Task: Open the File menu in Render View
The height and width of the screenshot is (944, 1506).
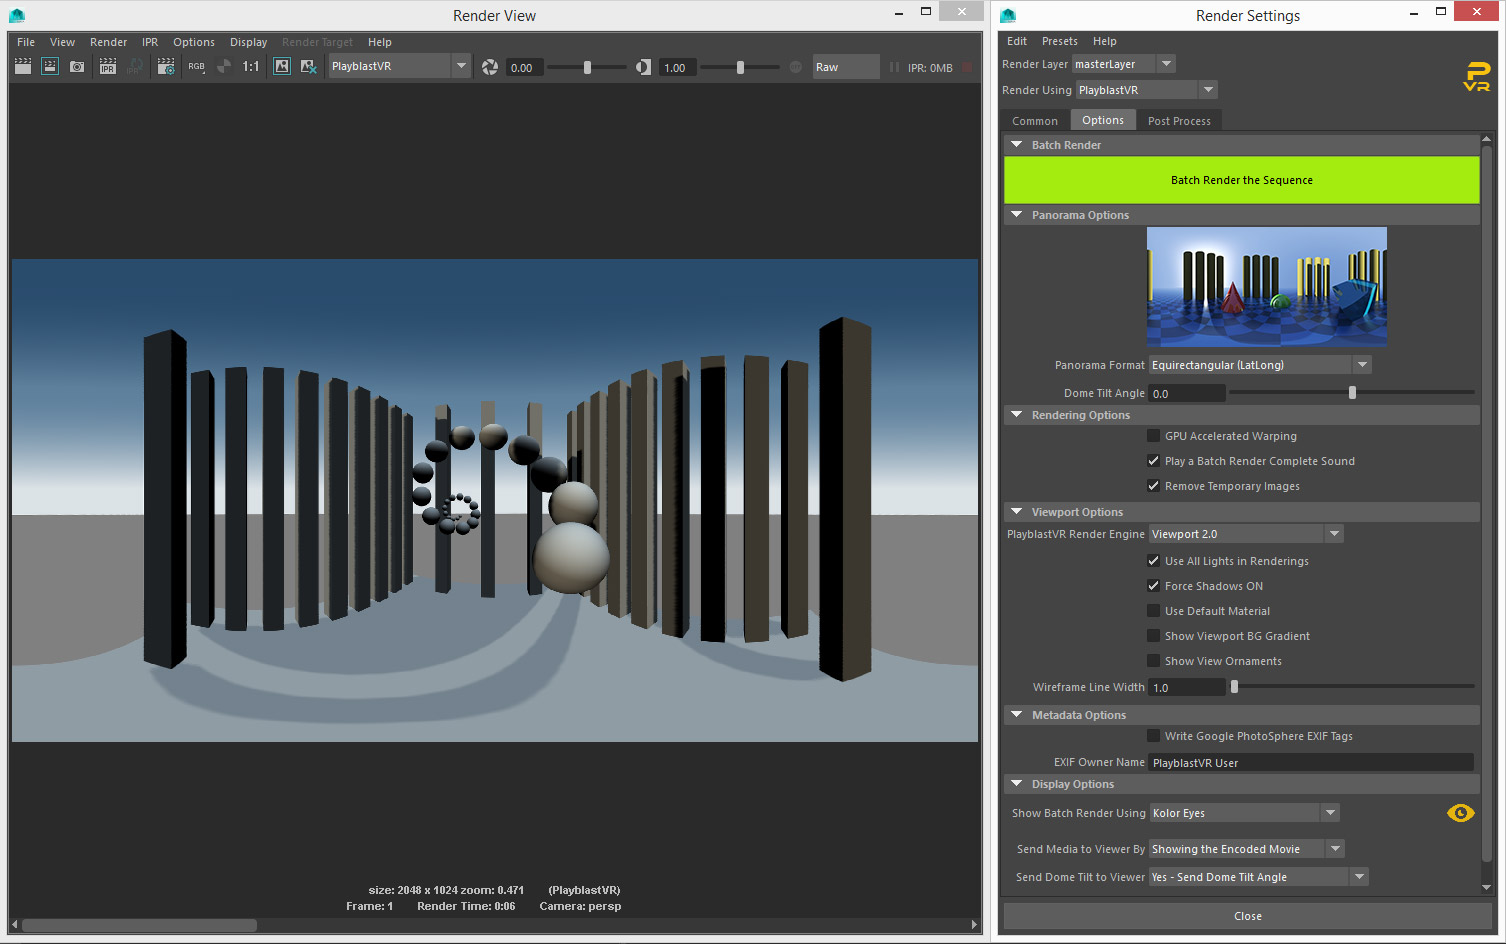Action: (26, 42)
